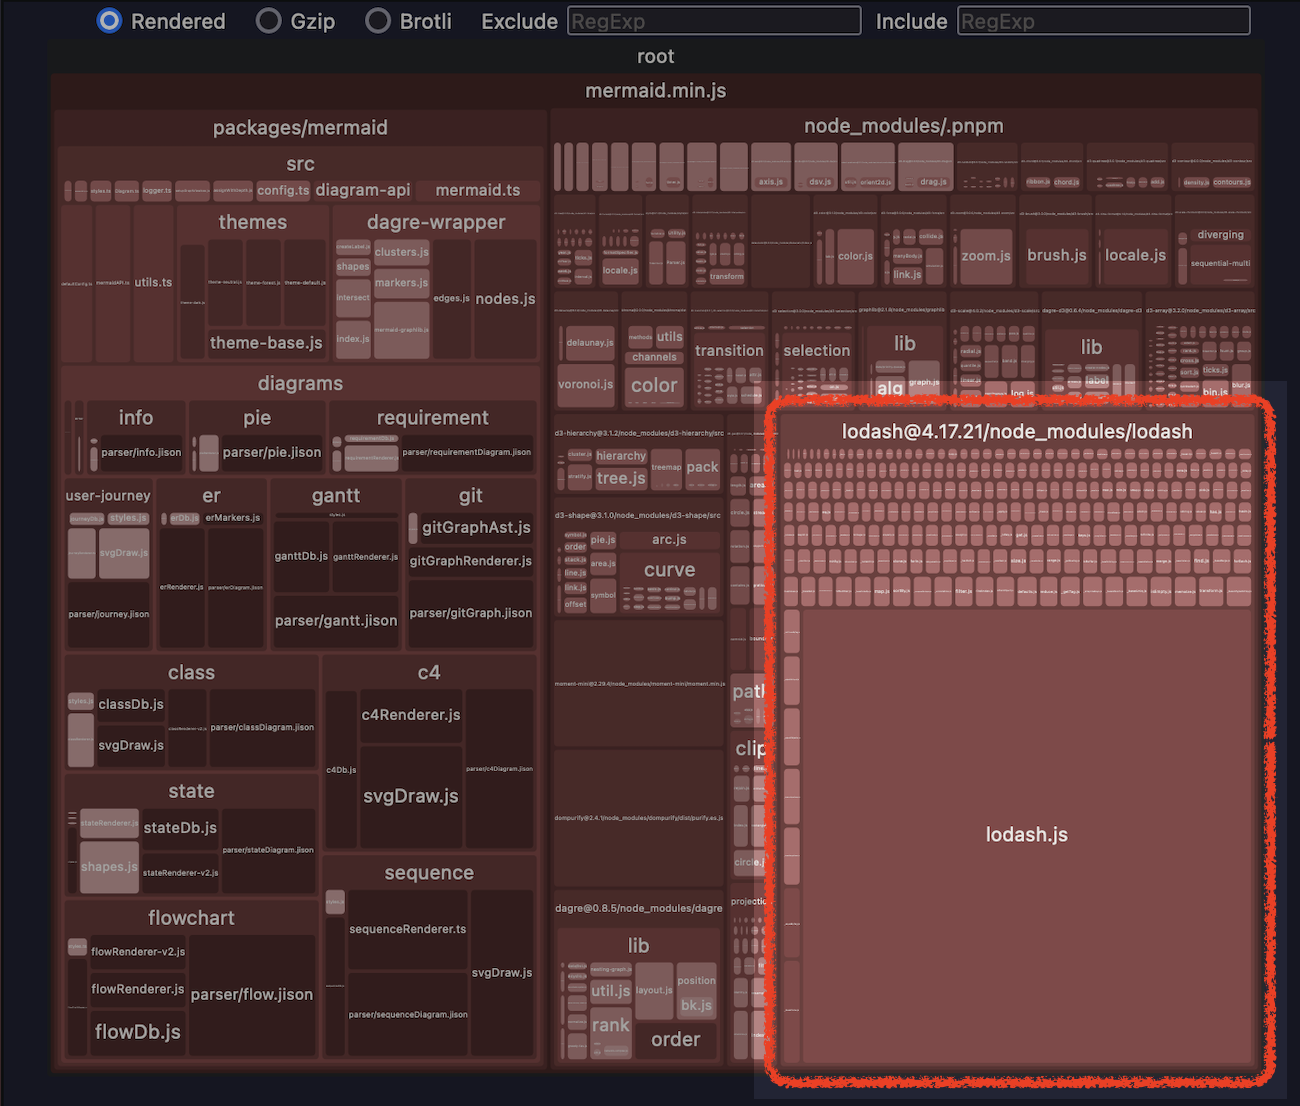Screen dimensions: 1300x1106
Task: Open the lodash@4.17.21 package header
Action: point(1017,432)
